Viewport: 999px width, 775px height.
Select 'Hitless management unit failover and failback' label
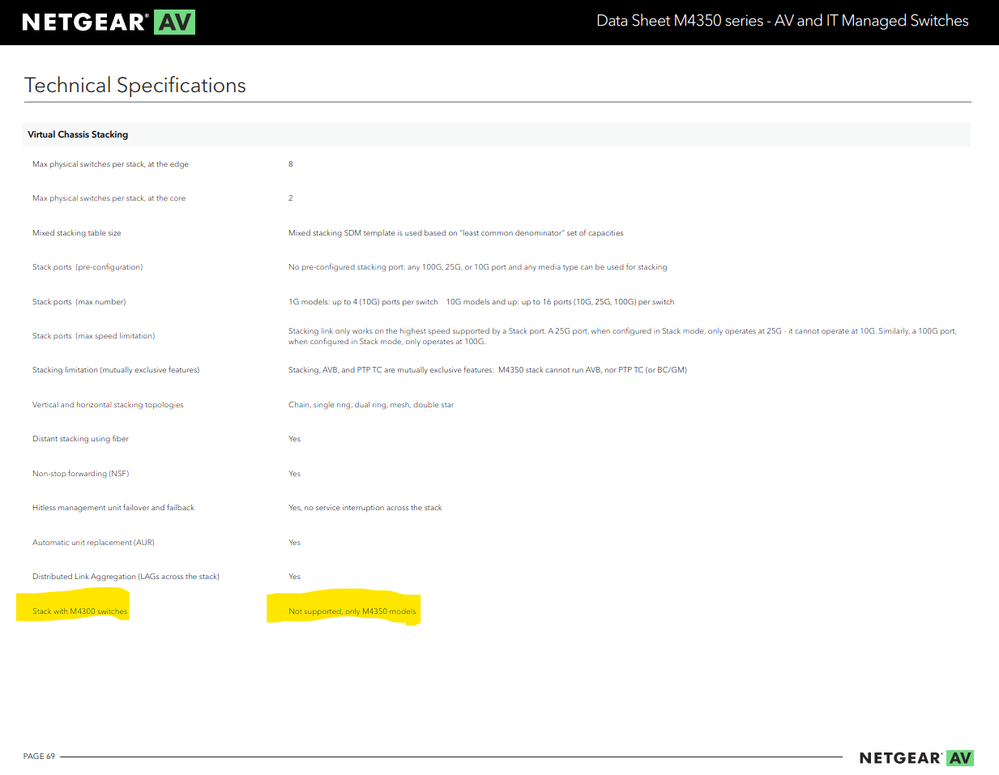point(113,507)
